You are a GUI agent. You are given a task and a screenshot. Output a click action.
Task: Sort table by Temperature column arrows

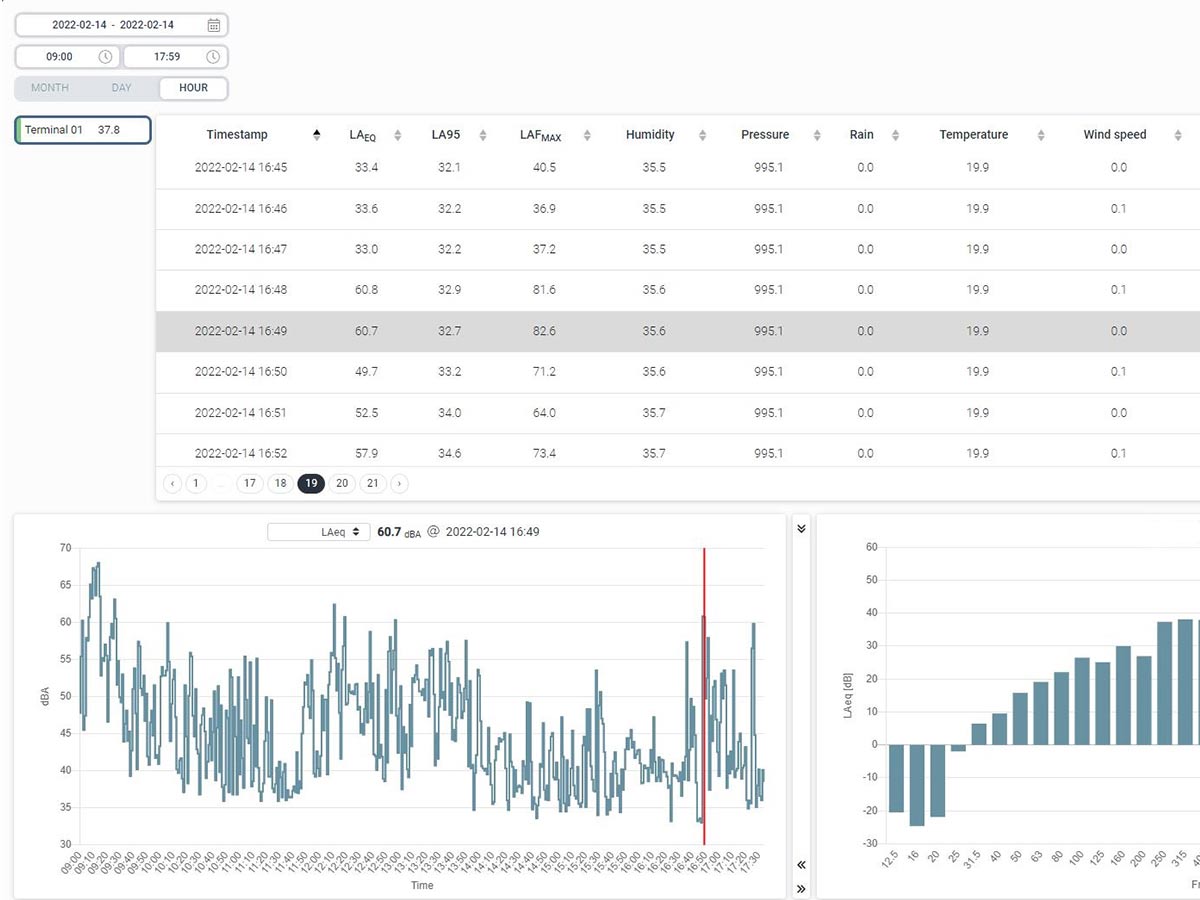click(1041, 135)
